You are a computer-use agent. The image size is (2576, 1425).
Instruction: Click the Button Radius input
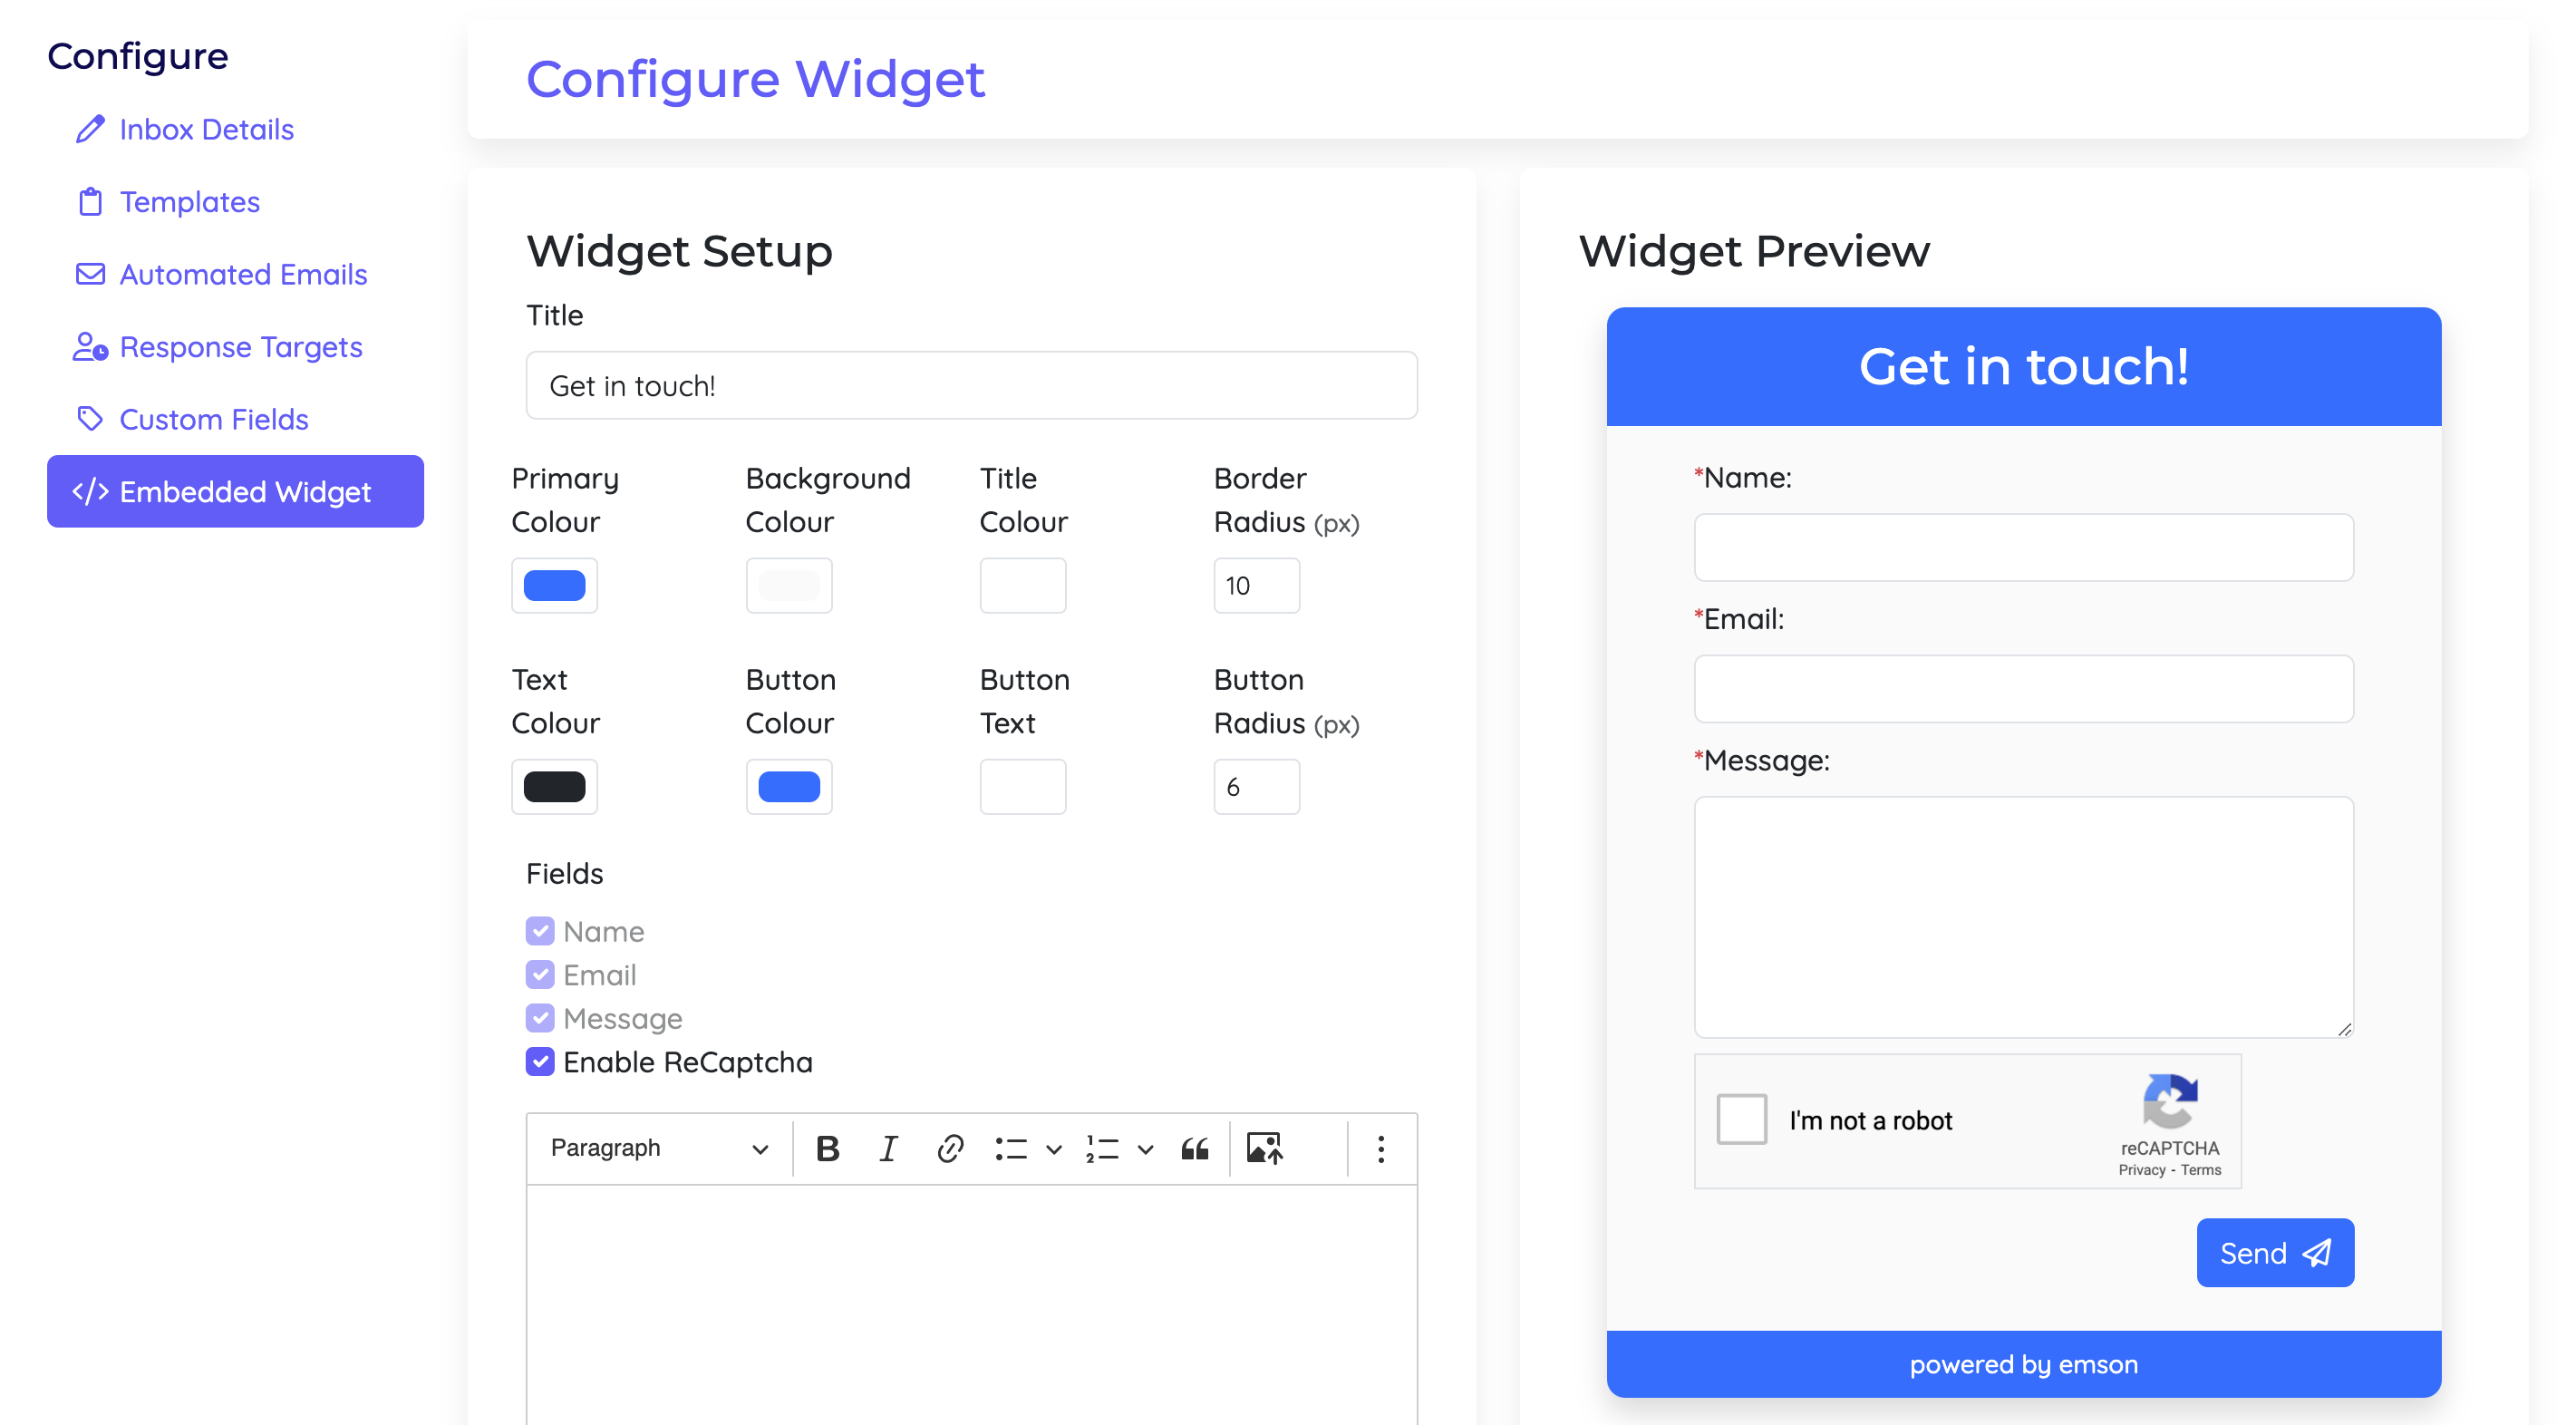pyautogui.click(x=1257, y=786)
